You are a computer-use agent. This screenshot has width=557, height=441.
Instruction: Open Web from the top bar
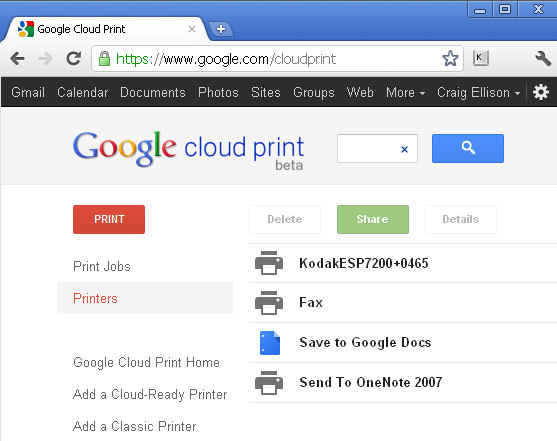click(x=360, y=92)
